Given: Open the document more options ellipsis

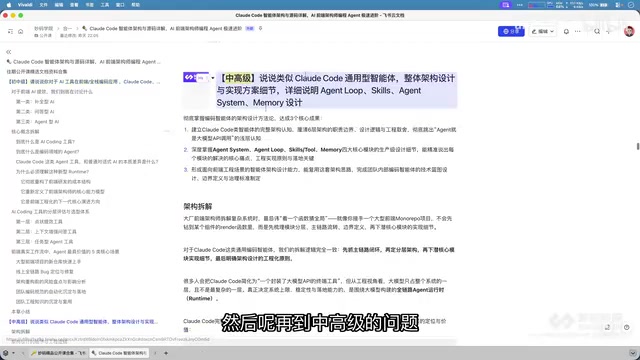Looking at the screenshot, I should (x=577, y=31).
